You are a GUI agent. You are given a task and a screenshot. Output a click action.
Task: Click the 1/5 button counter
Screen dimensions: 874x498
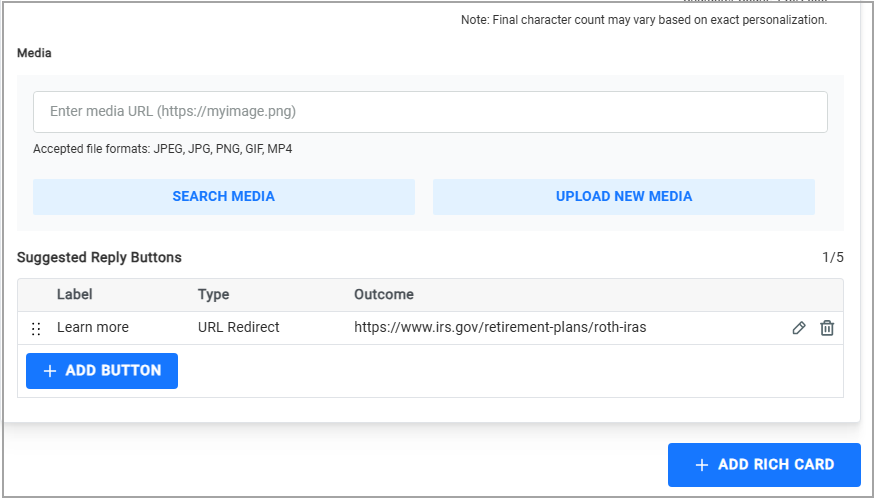tap(833, 257)
